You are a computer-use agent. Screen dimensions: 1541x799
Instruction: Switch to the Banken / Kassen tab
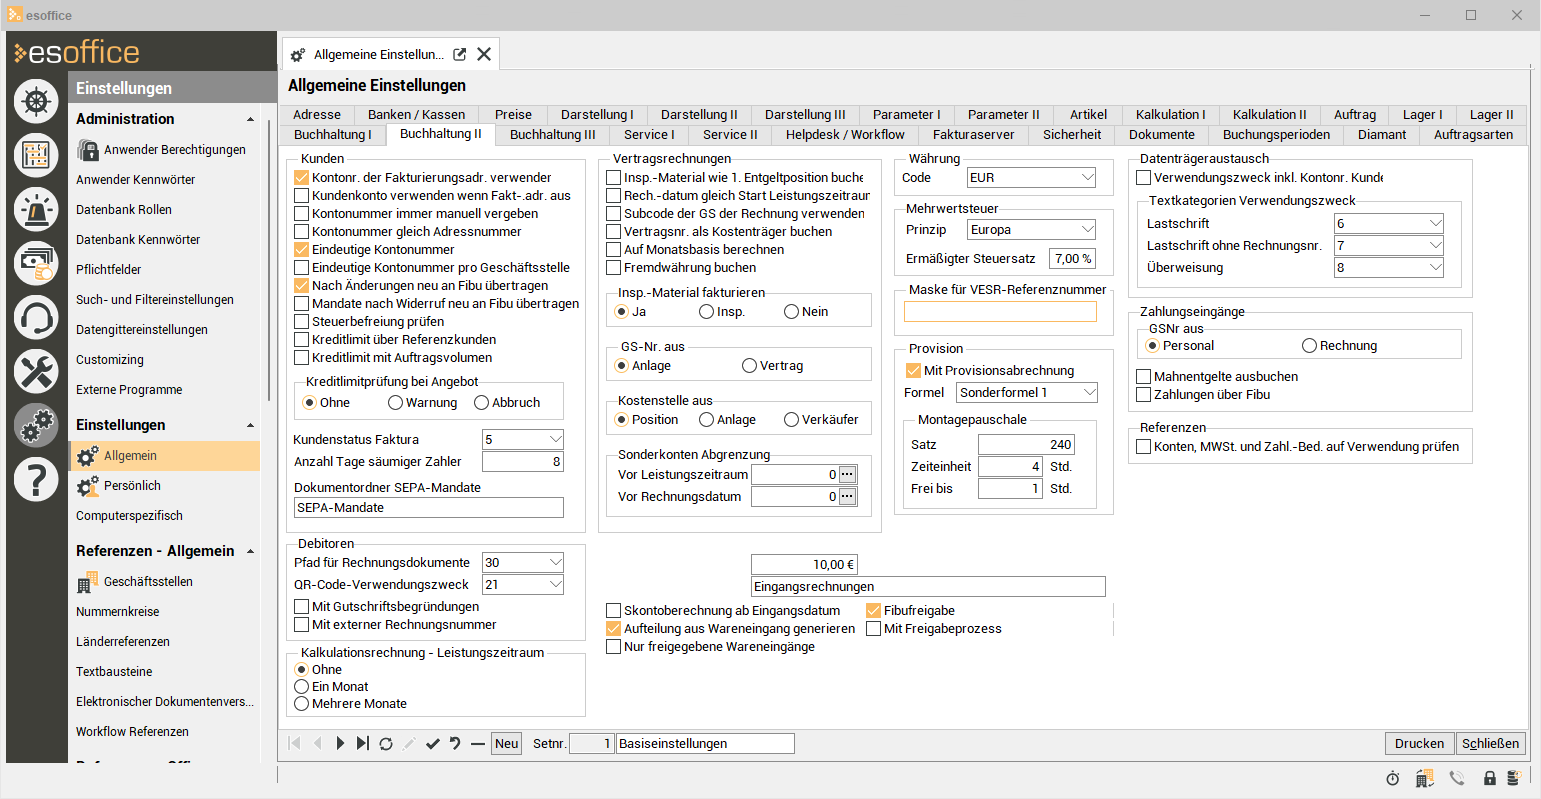(x=416, y=114)
